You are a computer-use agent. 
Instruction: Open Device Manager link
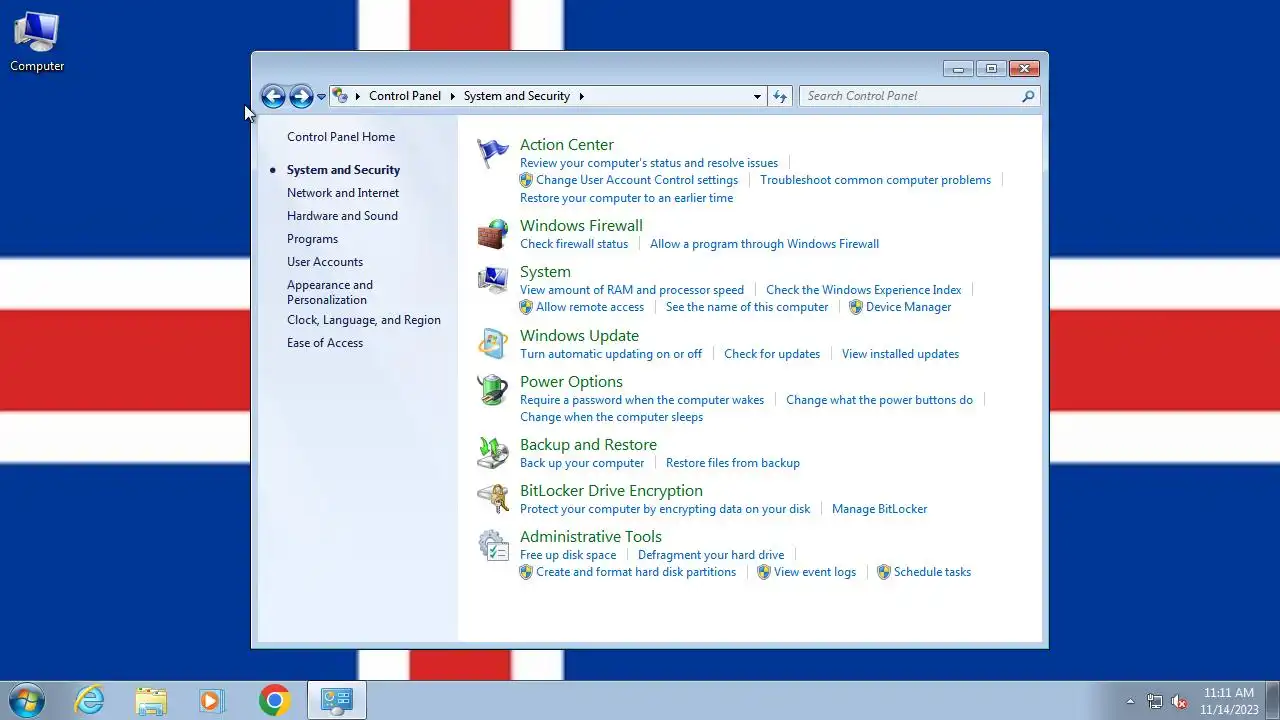click(908, 307)
